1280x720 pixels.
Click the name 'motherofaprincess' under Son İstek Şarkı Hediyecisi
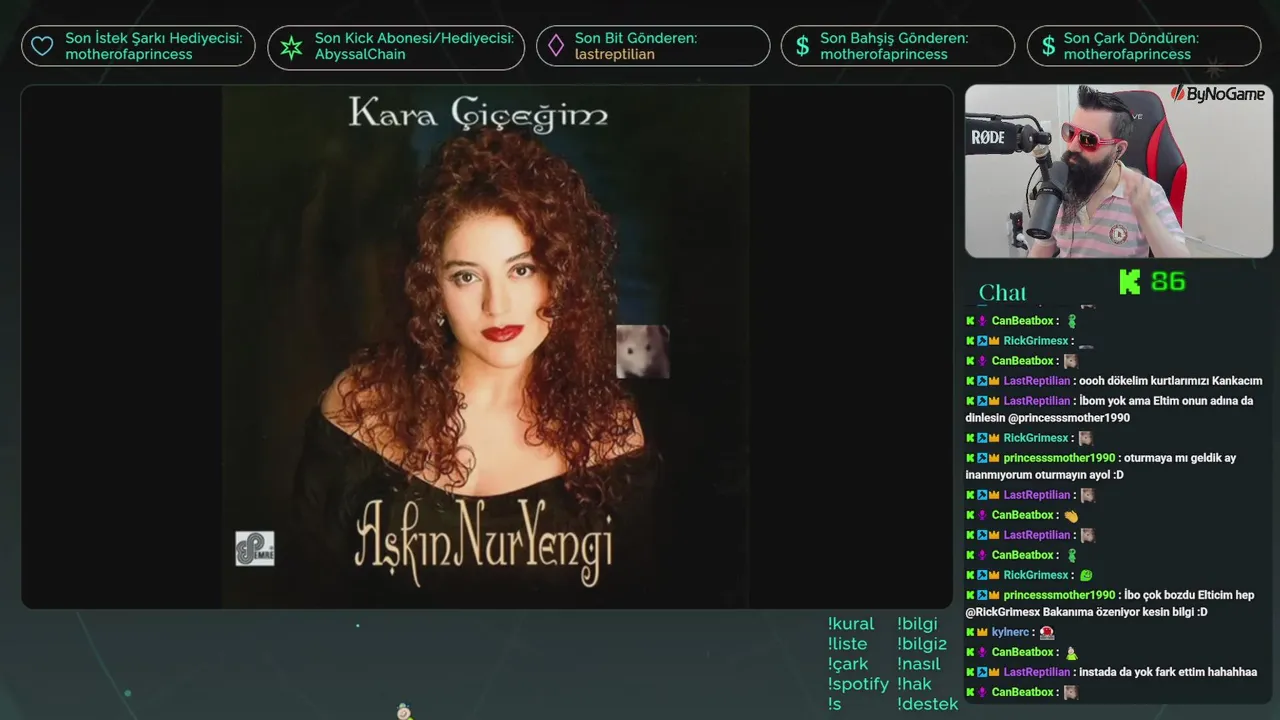(129, 54)
